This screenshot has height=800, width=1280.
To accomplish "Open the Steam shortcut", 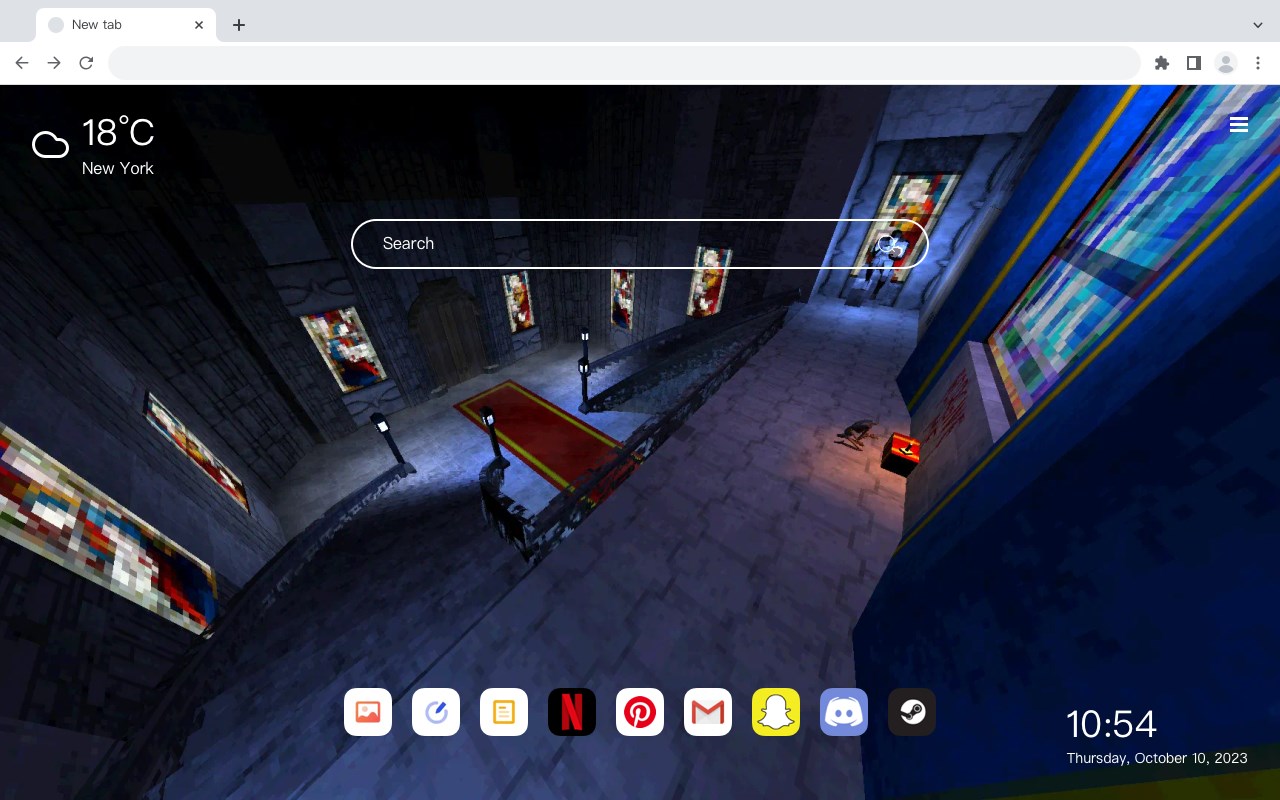I will [x=912, y=712].
